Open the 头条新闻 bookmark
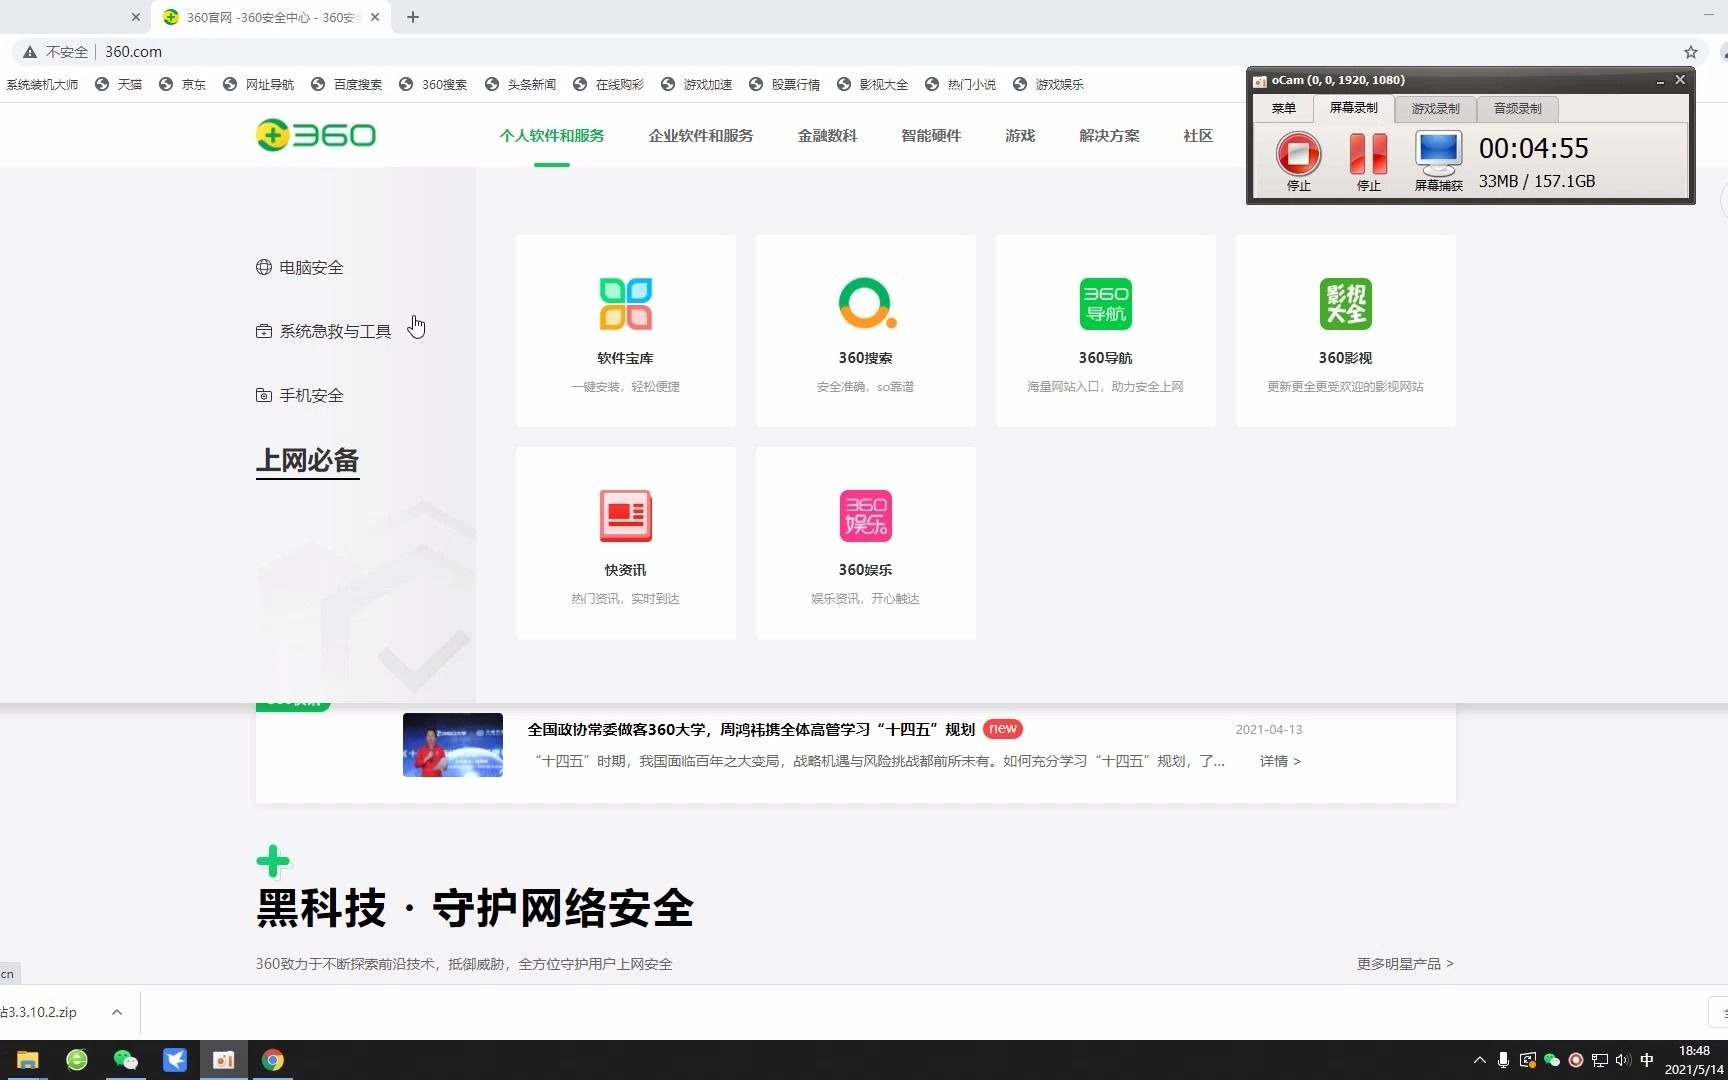 click(521, 85)
